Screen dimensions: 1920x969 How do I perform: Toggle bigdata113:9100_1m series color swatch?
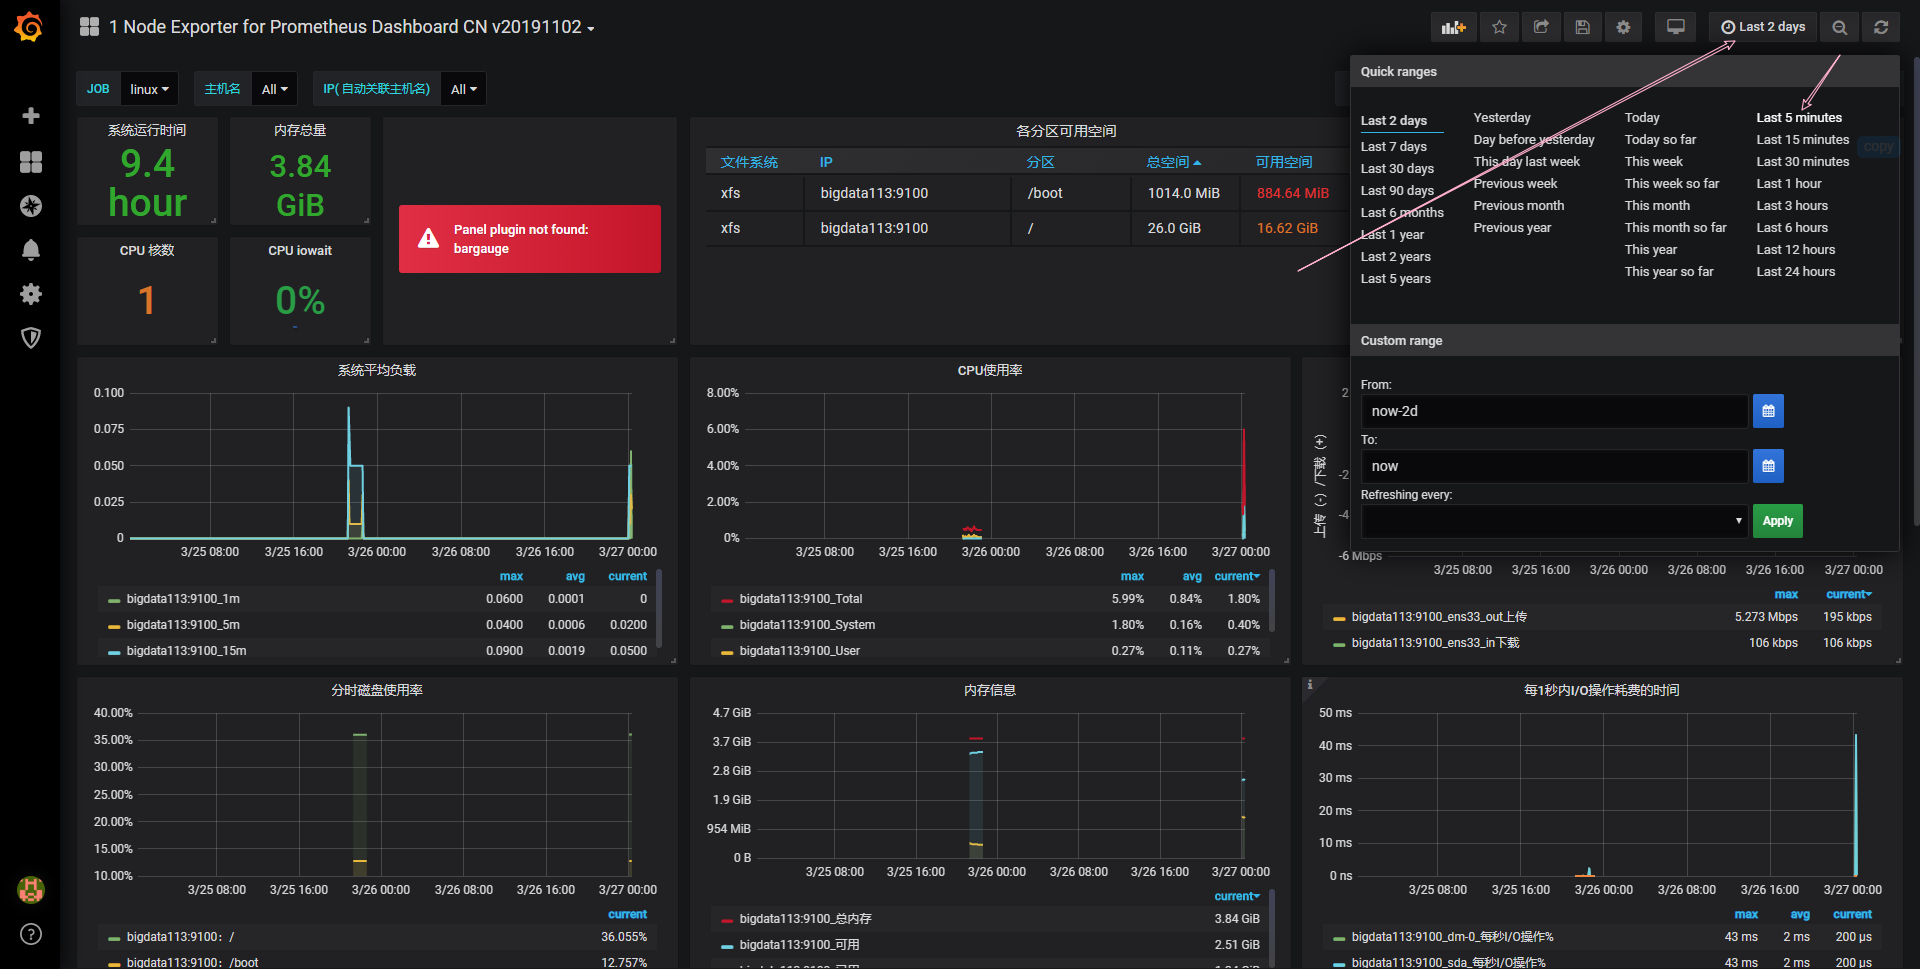pyautogui.click(x=114, y=600)
